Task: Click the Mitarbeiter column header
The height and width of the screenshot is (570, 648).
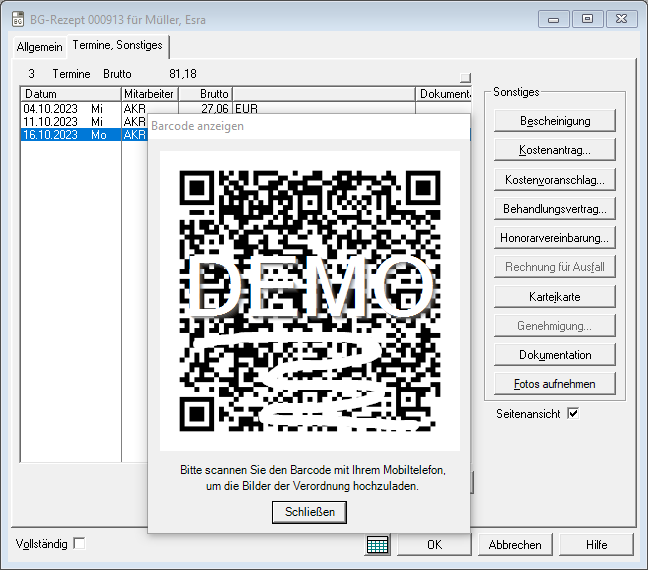Action: tap(150, 94)
